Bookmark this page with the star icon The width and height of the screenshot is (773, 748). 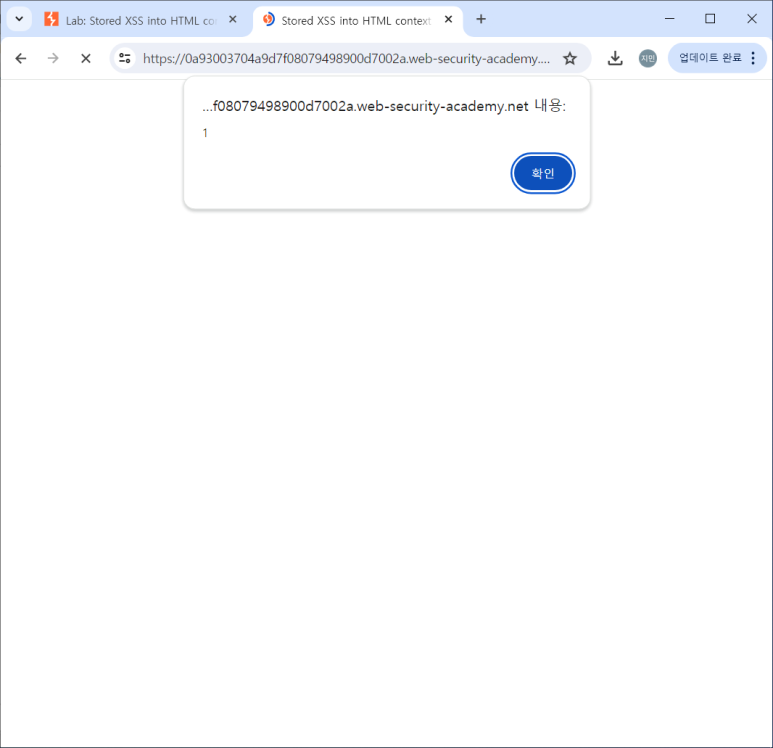(570, 58)
